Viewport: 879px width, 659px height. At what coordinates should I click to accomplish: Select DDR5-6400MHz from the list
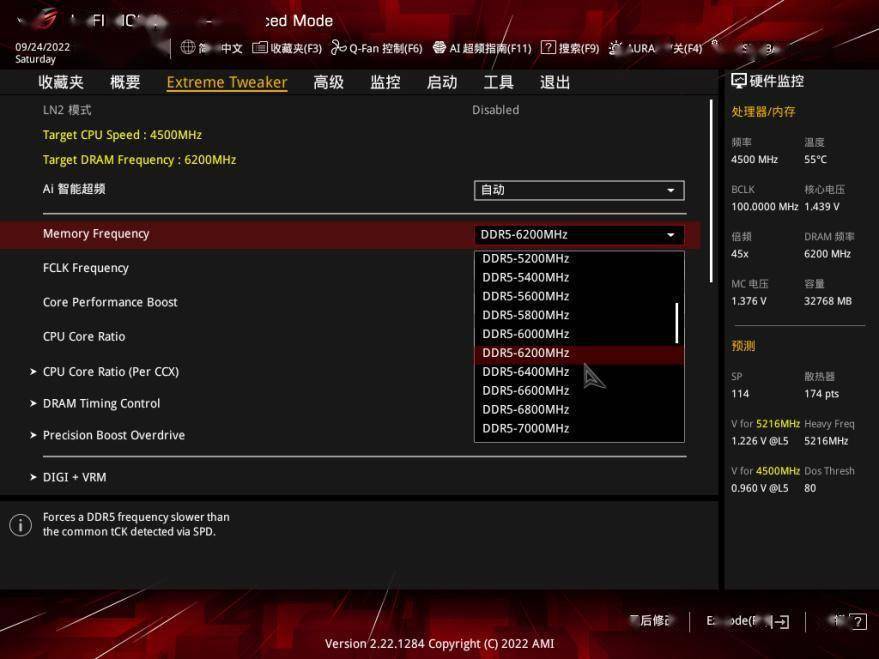[x=526, y=372]
